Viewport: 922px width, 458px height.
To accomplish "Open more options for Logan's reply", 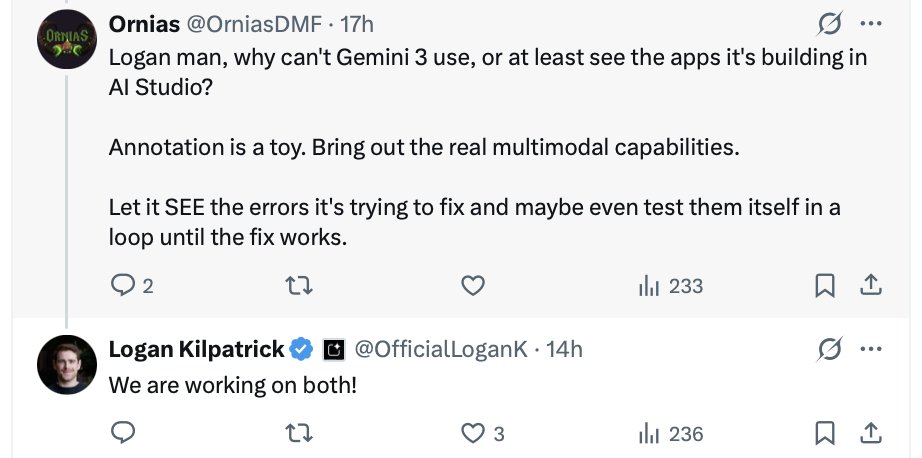I will pos(871,349).
